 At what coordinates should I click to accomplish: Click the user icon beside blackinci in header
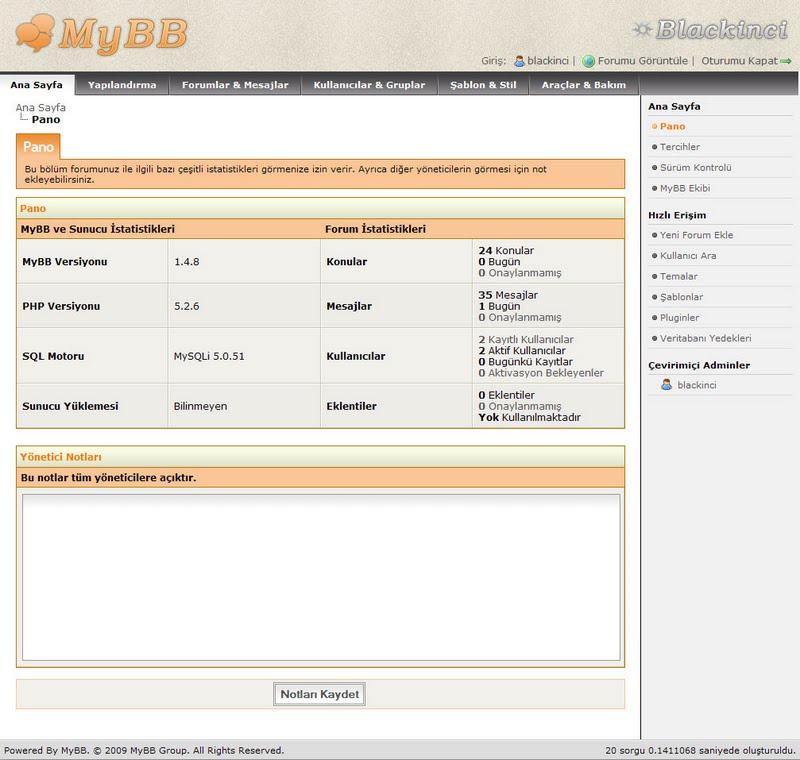[x=519, y=61]
